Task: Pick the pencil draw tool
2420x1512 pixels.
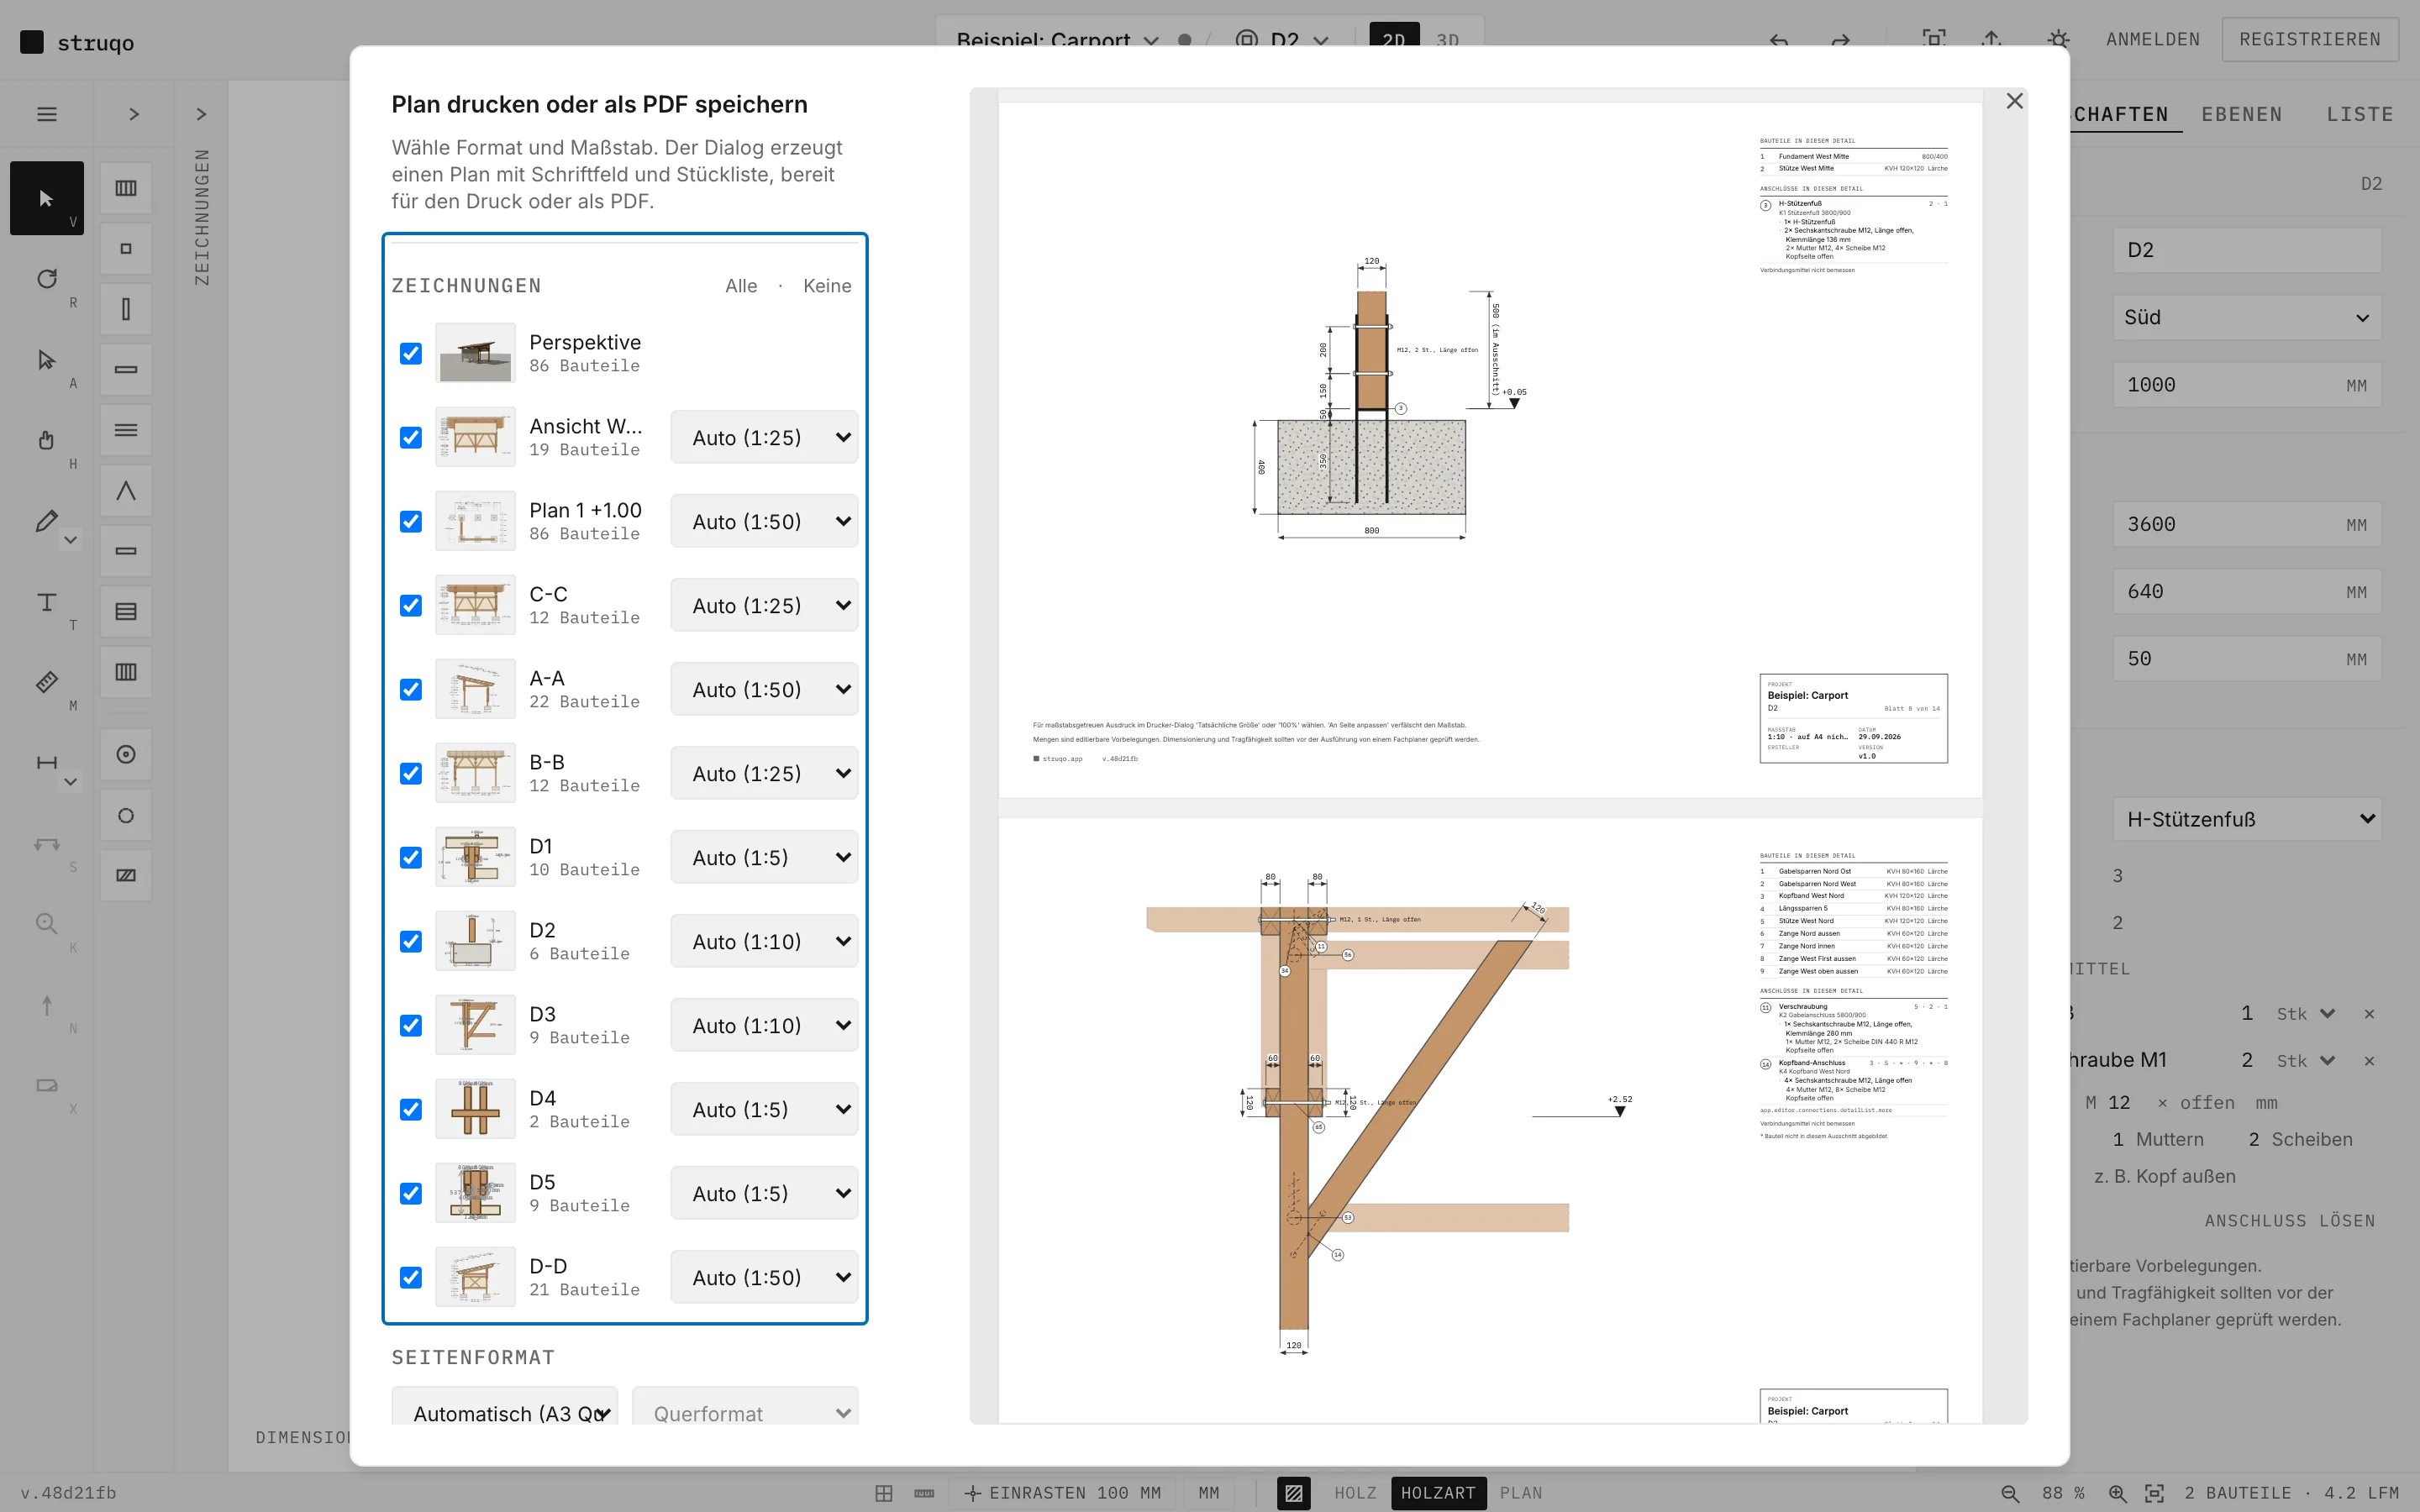Action: (46, 521)
